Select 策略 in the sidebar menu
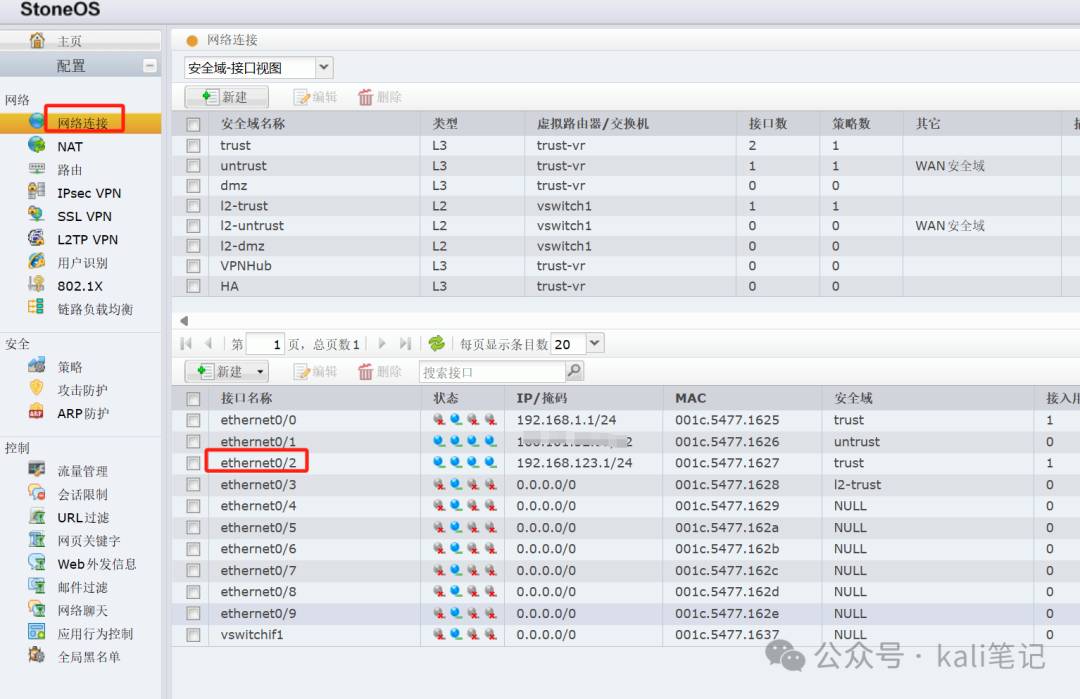This screenshot has height=699, width=1080. pos(70,366)
